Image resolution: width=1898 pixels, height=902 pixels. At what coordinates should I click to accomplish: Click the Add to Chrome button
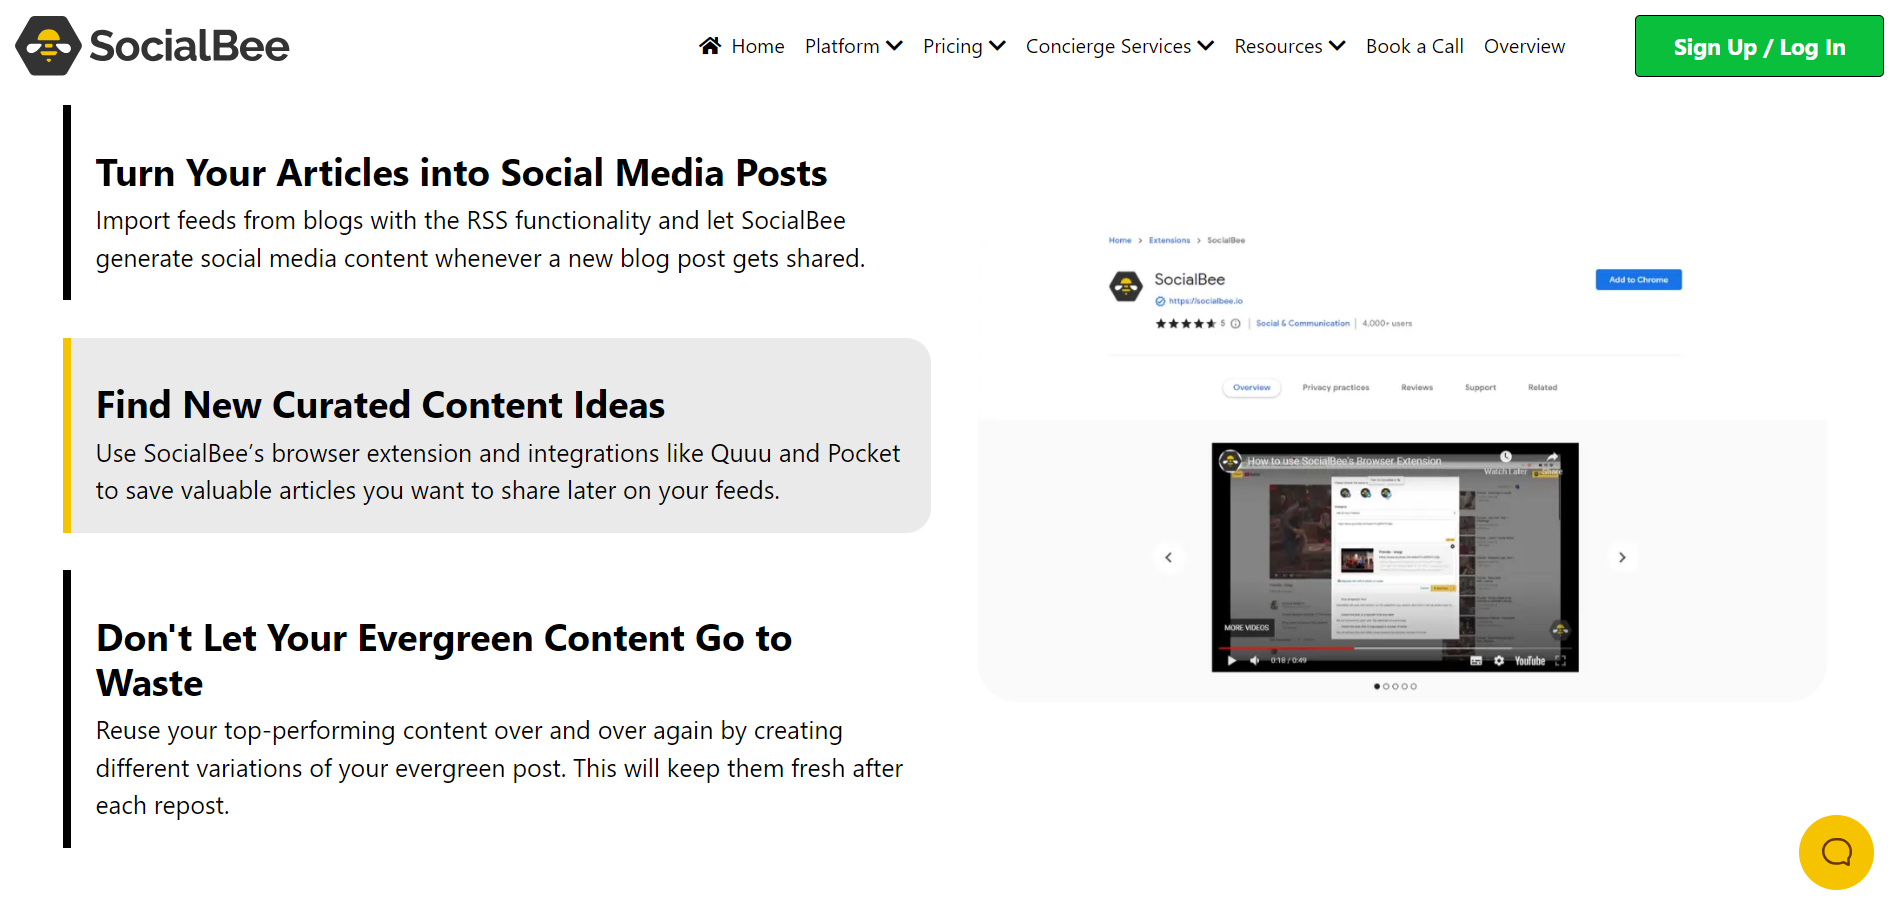pos(1638,280)
